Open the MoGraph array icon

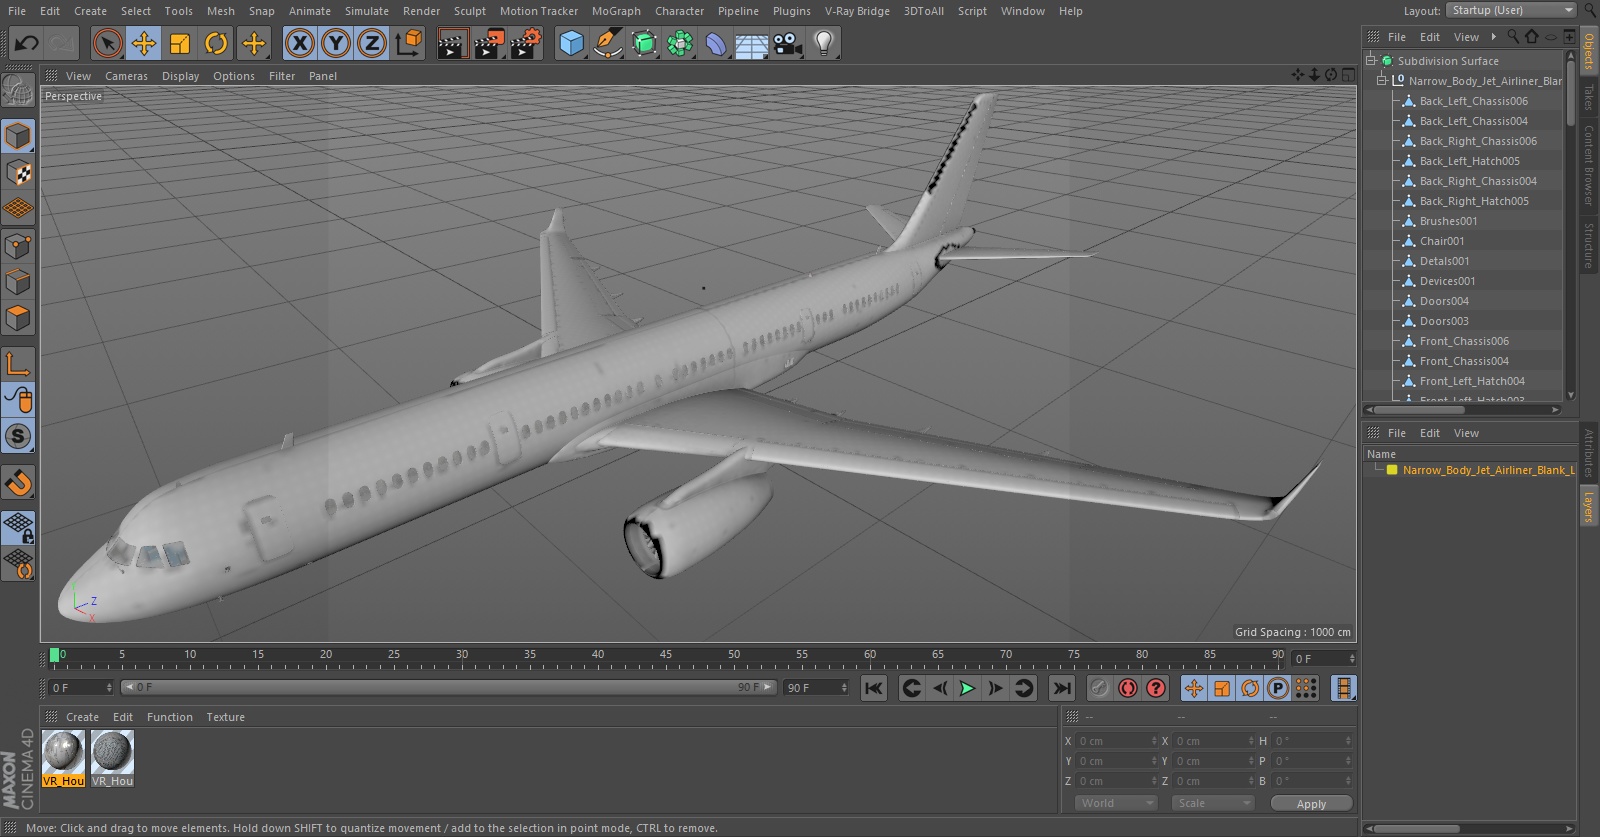pos(680,43)
